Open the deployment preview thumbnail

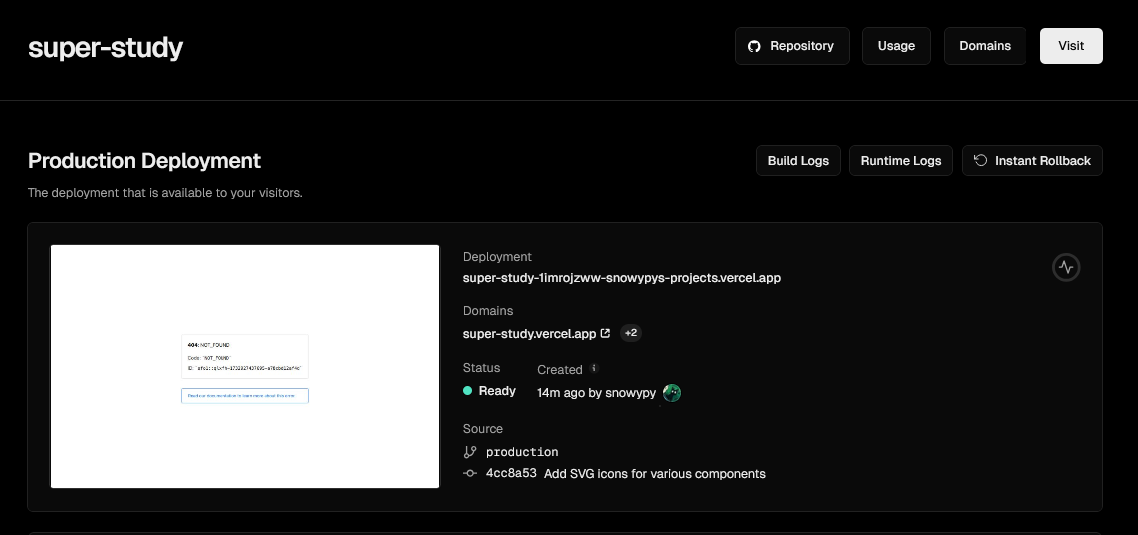coord(245,366)
